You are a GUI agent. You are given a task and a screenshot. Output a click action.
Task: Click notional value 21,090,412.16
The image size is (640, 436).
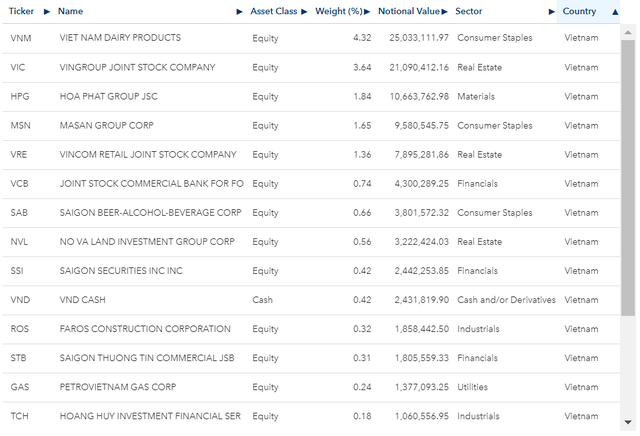tap(419, 67)
